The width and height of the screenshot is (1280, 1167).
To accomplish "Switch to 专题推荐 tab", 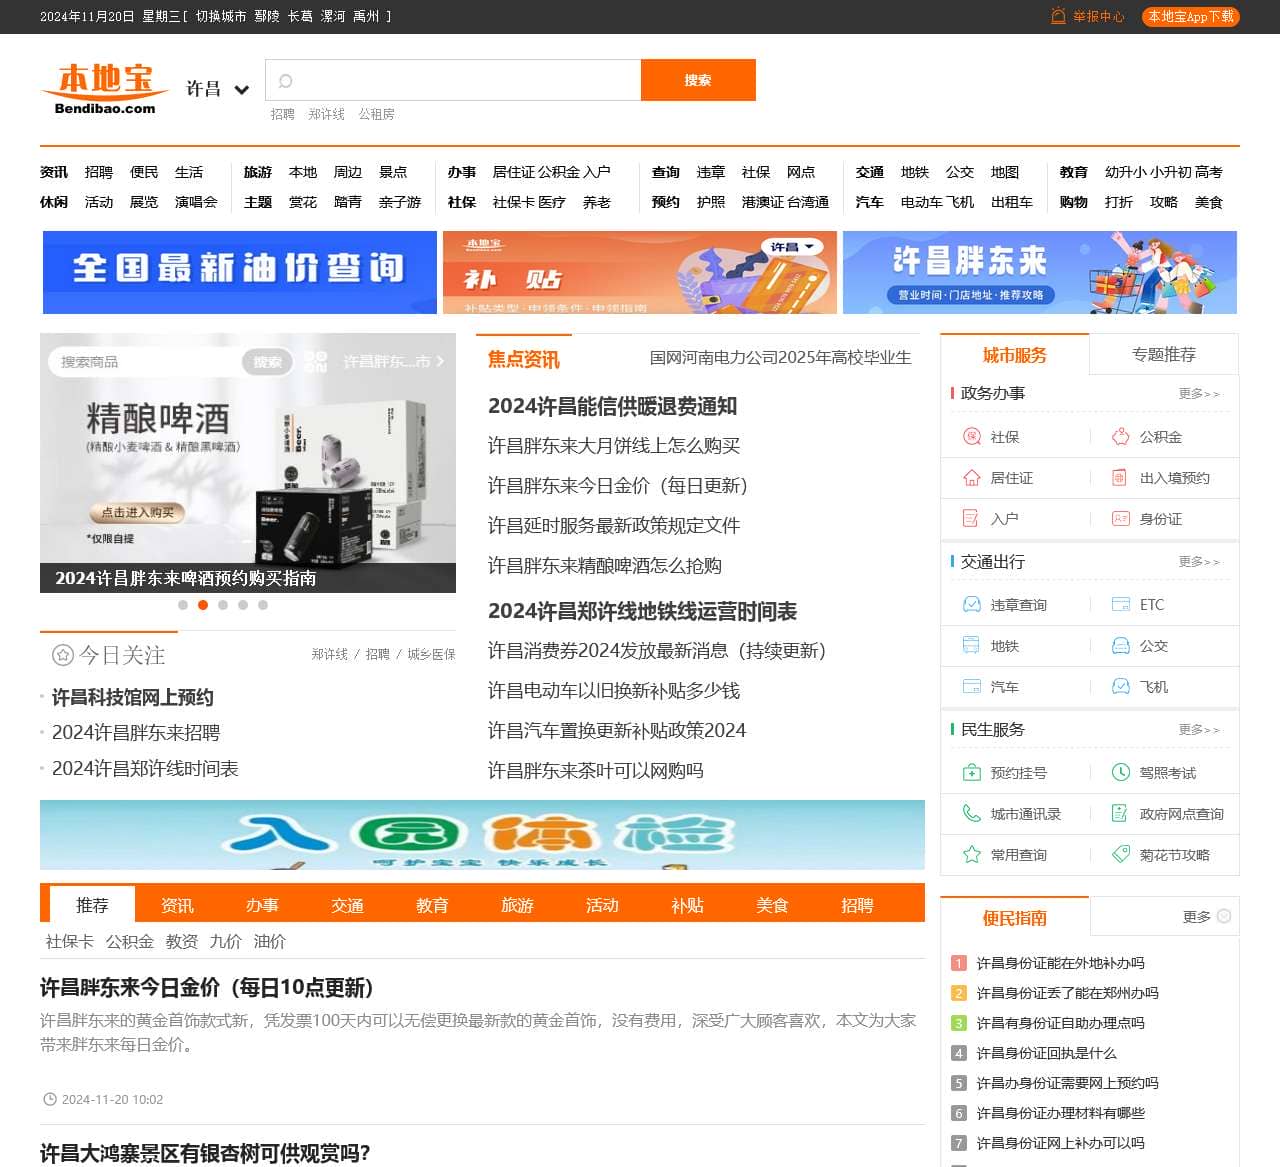I will [x=1164, y=355].
